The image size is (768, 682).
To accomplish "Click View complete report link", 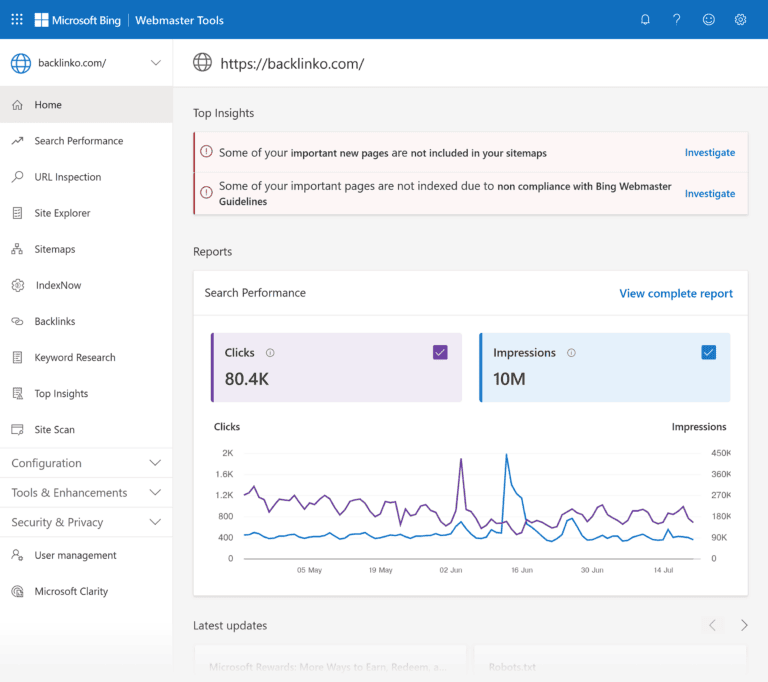I will (x=676, y=294).
